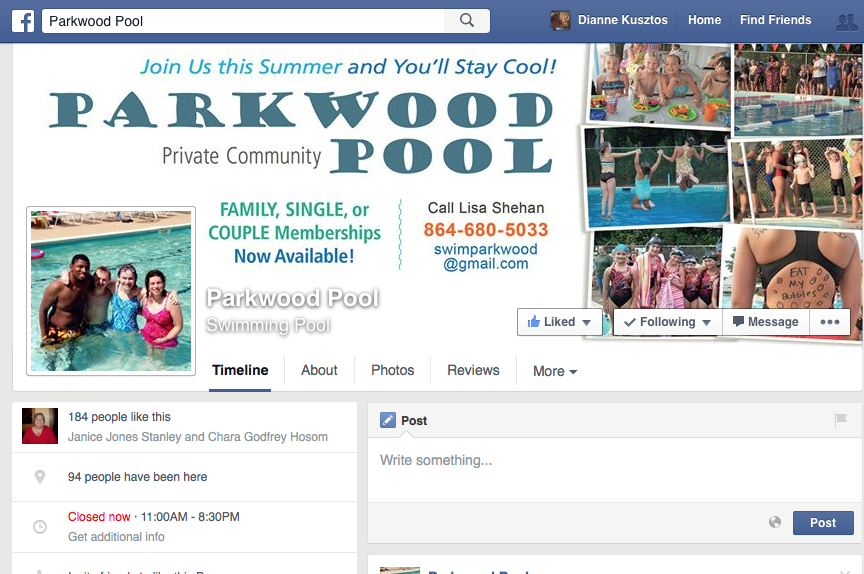The height and width of the screenshot is (574, 864).
Task: Click Get additional info link
Action: coord(116,537)
